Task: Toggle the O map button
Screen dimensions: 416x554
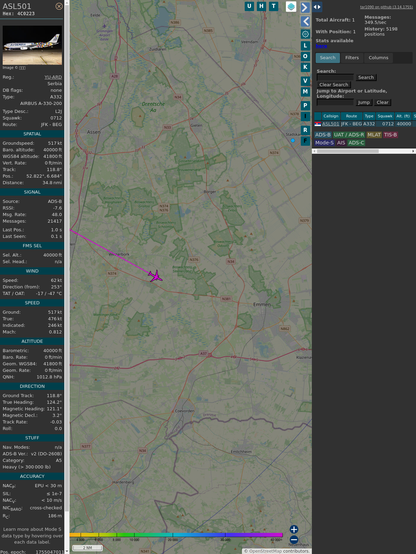Action: pyautogui.click(x=305, y=57)
